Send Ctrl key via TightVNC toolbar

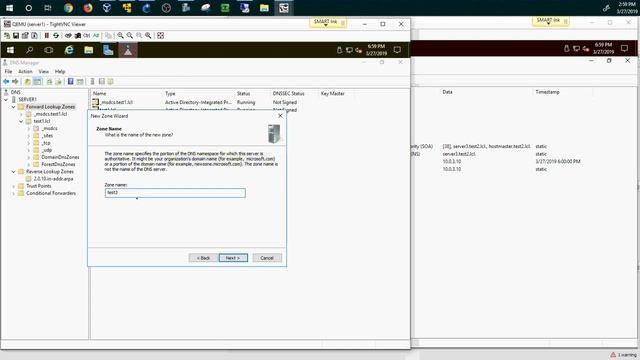click(x=87, y=36)
